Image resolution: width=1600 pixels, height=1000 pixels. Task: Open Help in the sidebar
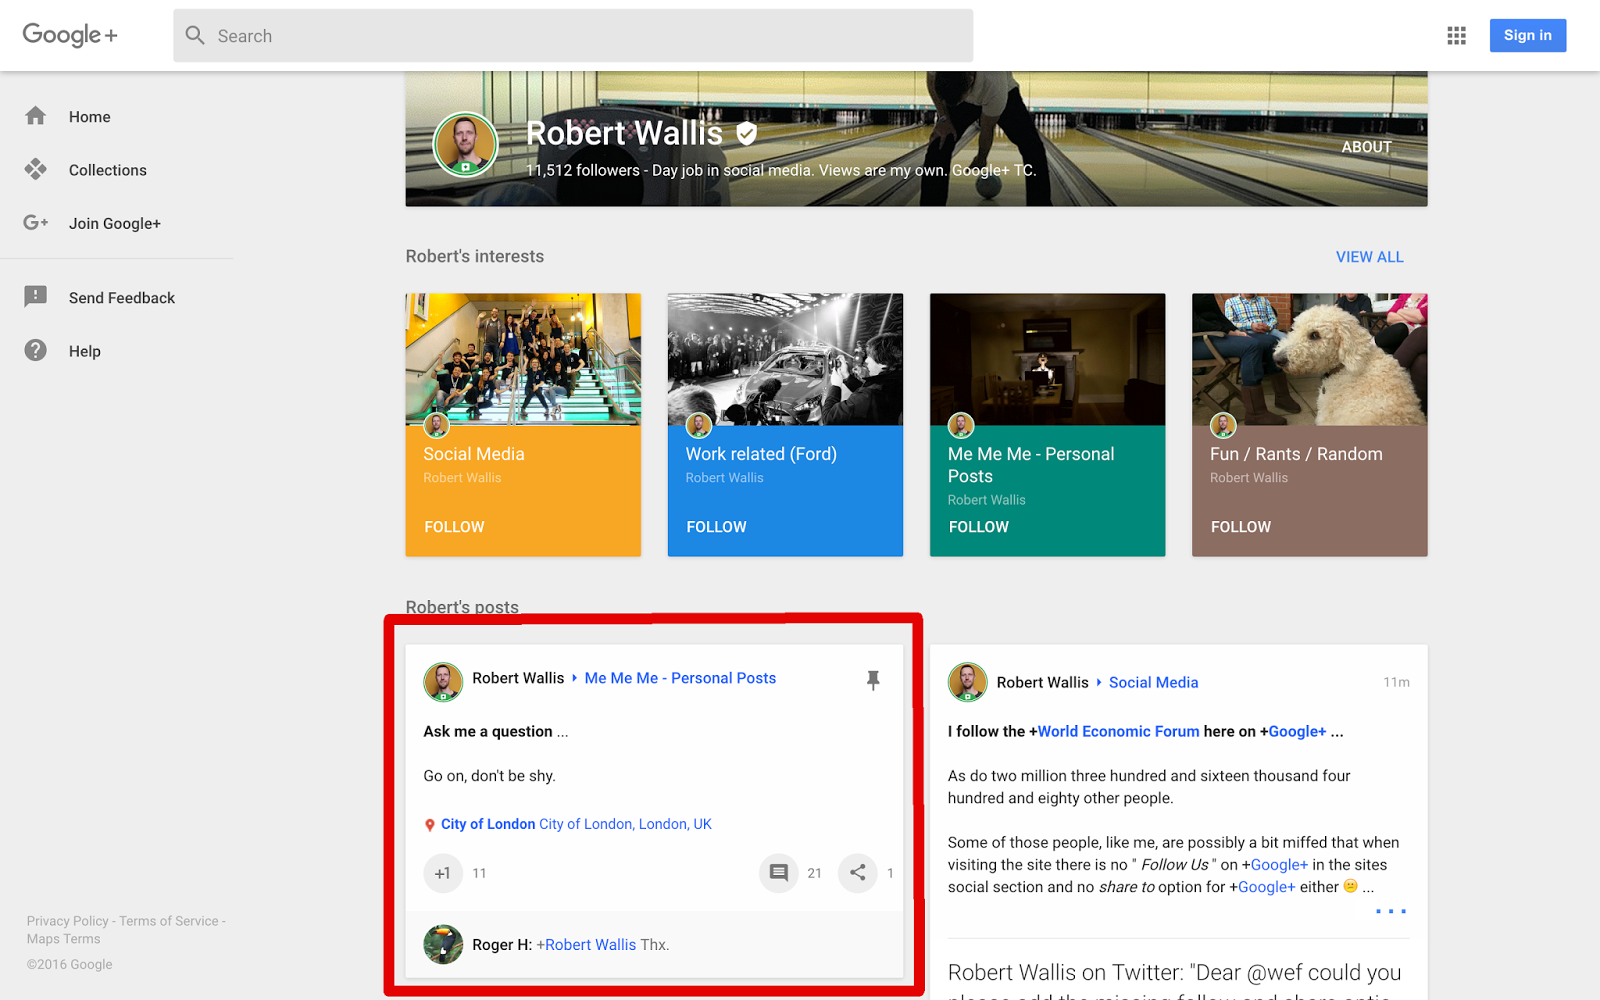click(85, 351)
